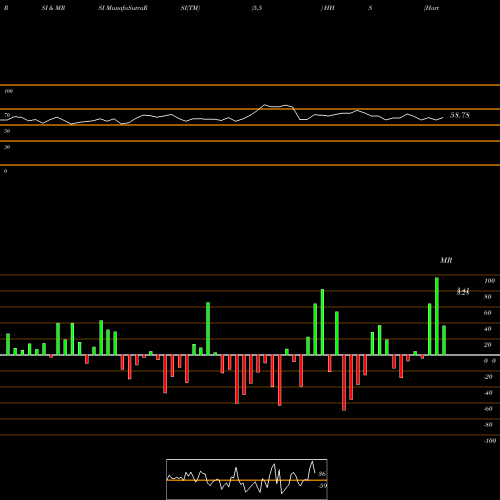Click the -80 axis label of the MR chart

click(x=488, y=425)
